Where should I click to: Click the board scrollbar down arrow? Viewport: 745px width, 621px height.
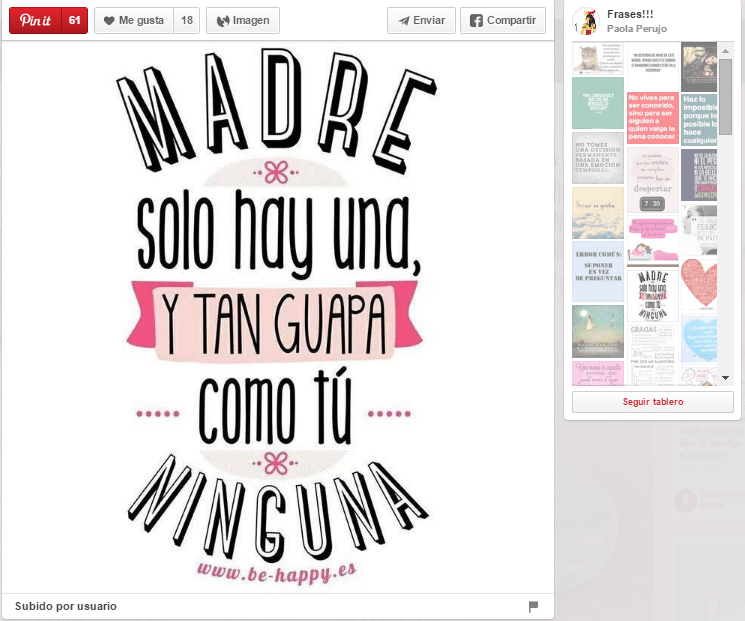pyautogui.click(x=726, y=379)
